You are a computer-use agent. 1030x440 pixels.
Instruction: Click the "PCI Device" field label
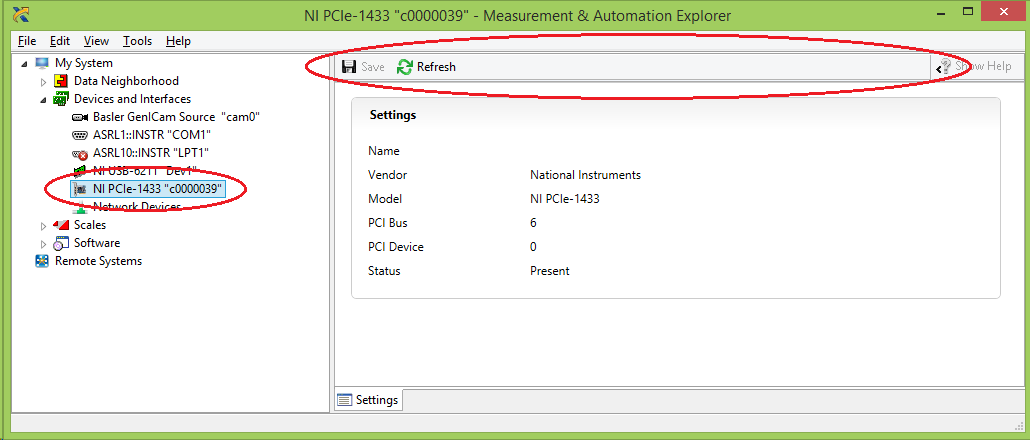tap(395, 247)
